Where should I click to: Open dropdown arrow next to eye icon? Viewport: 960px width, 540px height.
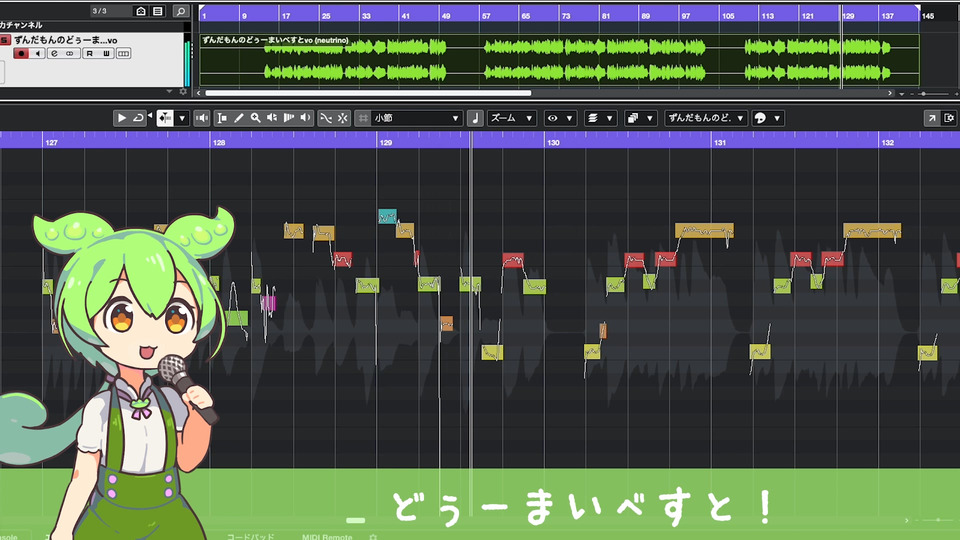569,118
